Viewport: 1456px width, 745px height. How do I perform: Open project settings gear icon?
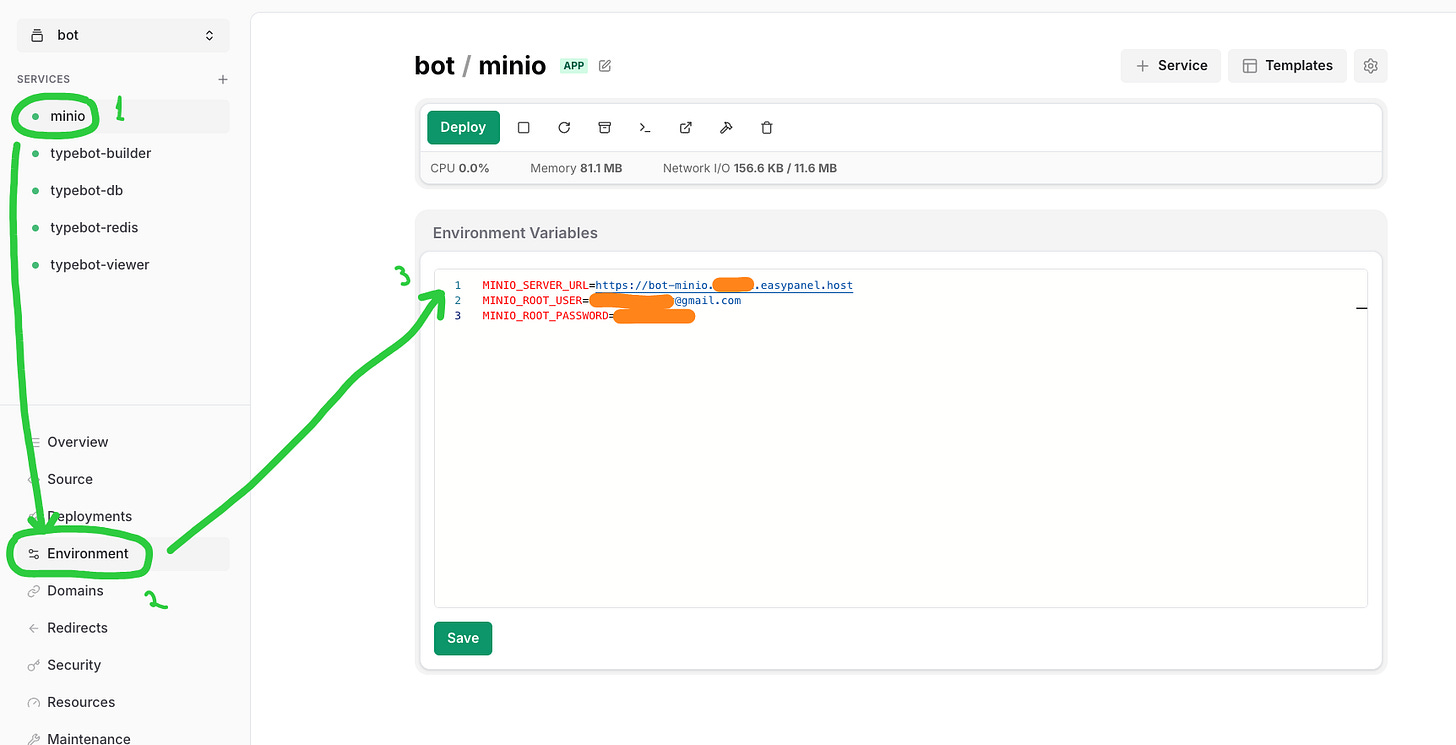[1371, 65]
